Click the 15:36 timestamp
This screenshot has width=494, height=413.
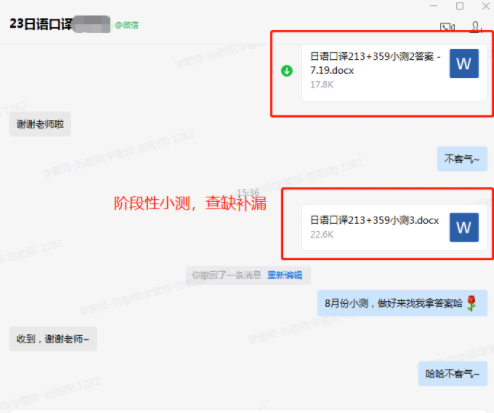pos(248,192)
